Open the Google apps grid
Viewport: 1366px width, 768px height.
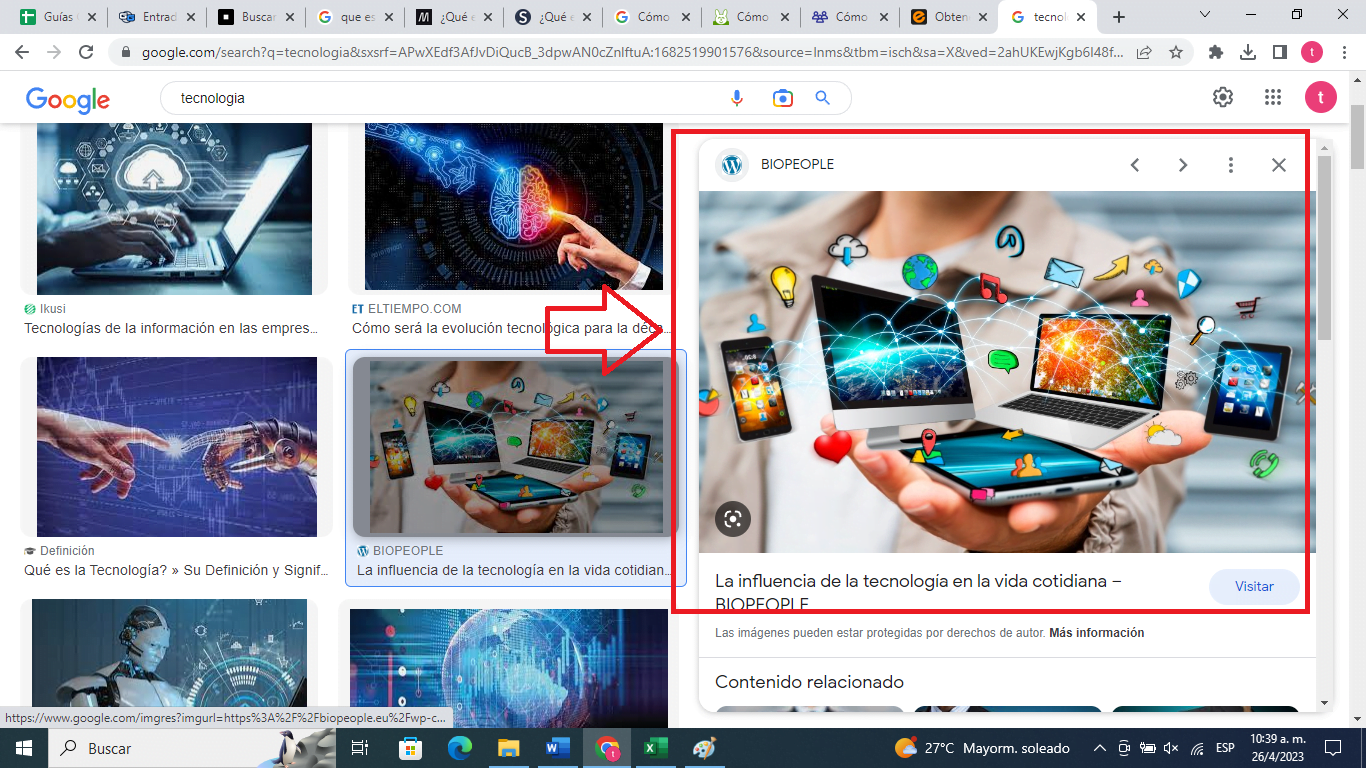tap(1272, 97)
